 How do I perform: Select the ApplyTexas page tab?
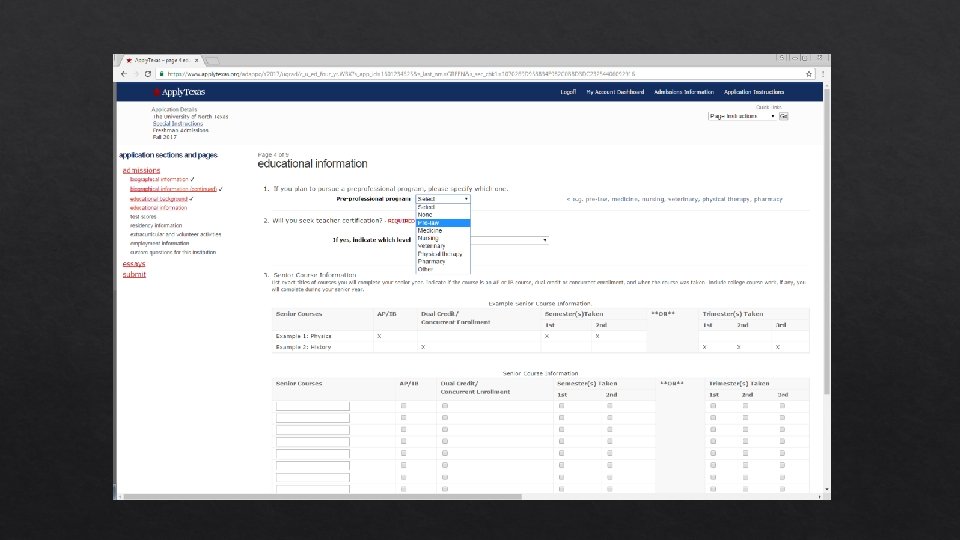point(161,60)
